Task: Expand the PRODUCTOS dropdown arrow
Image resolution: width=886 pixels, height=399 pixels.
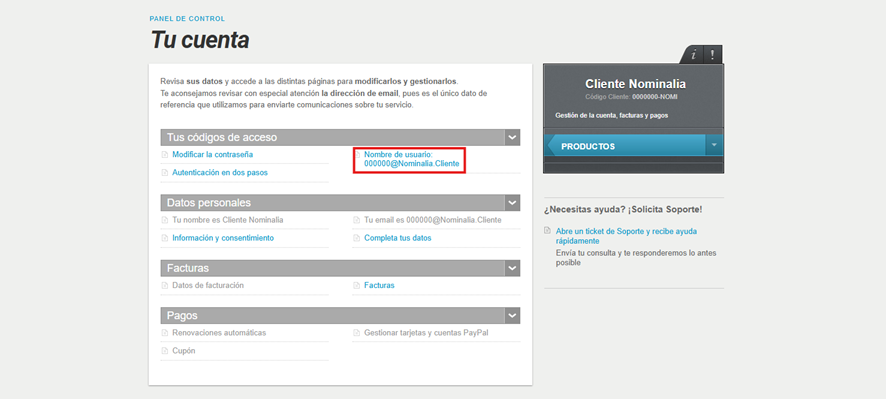Action: pos(714,145)
